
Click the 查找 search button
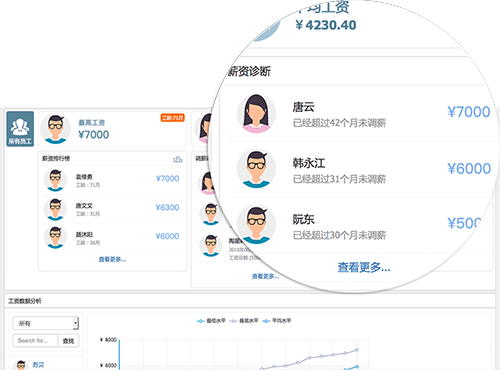(68, 341)
